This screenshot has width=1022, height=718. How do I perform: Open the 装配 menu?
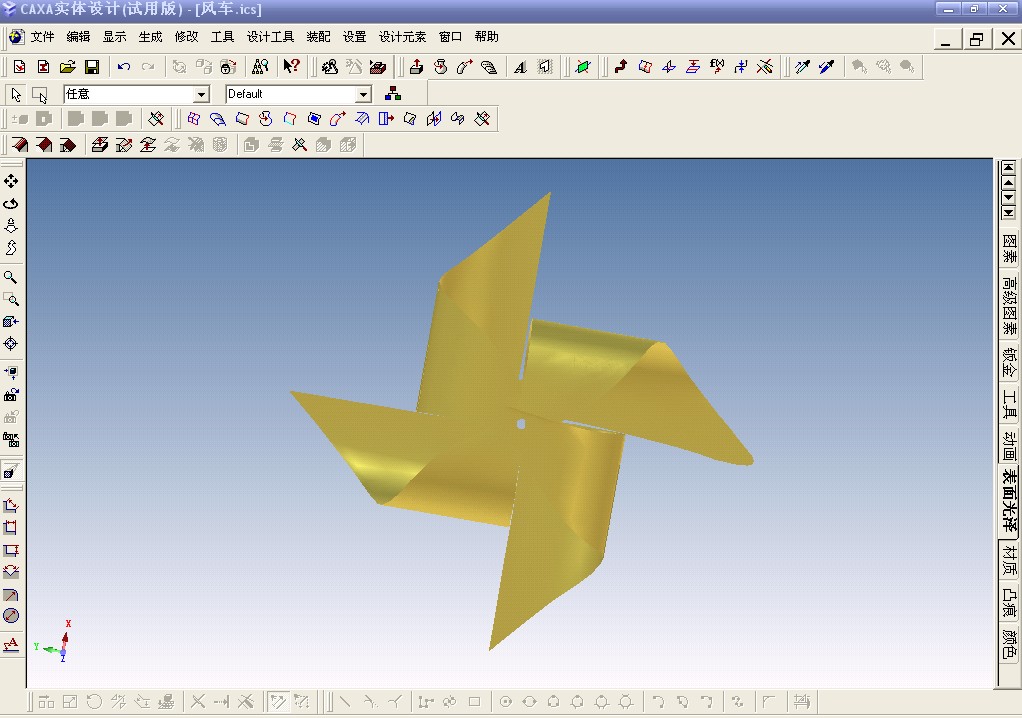(x=319, y=37)
